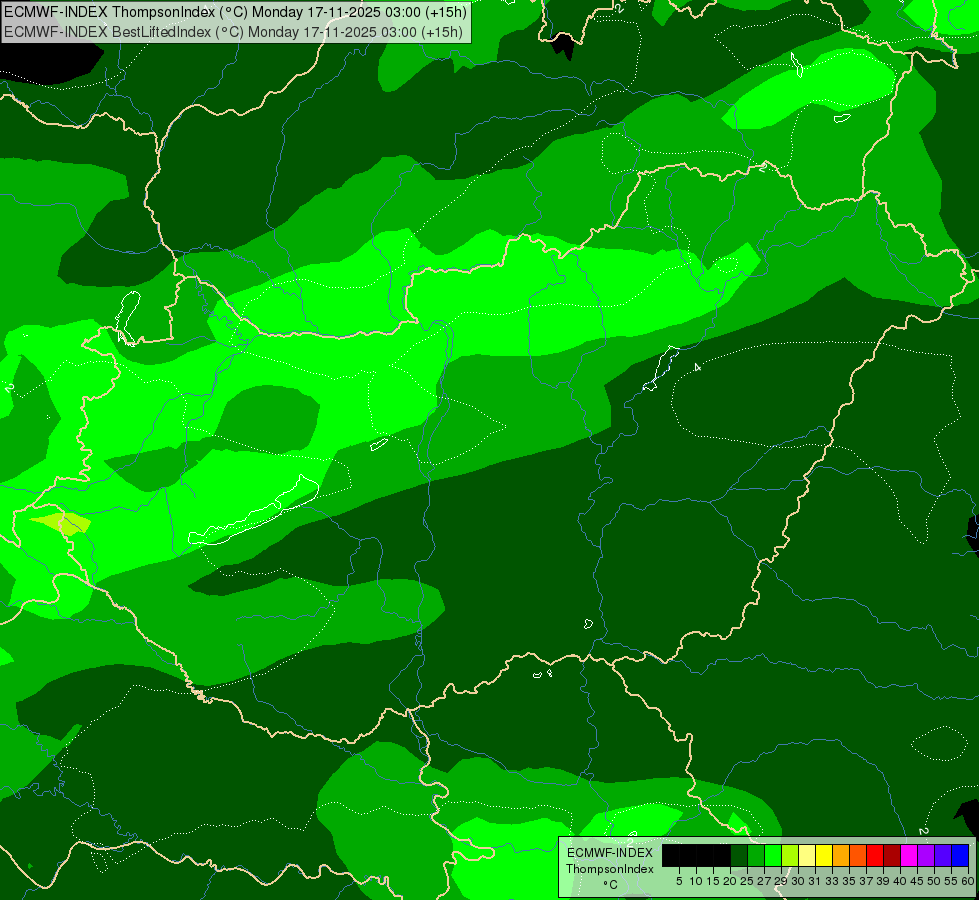Click the ThompsonIndex title line at top

(235, 12)
